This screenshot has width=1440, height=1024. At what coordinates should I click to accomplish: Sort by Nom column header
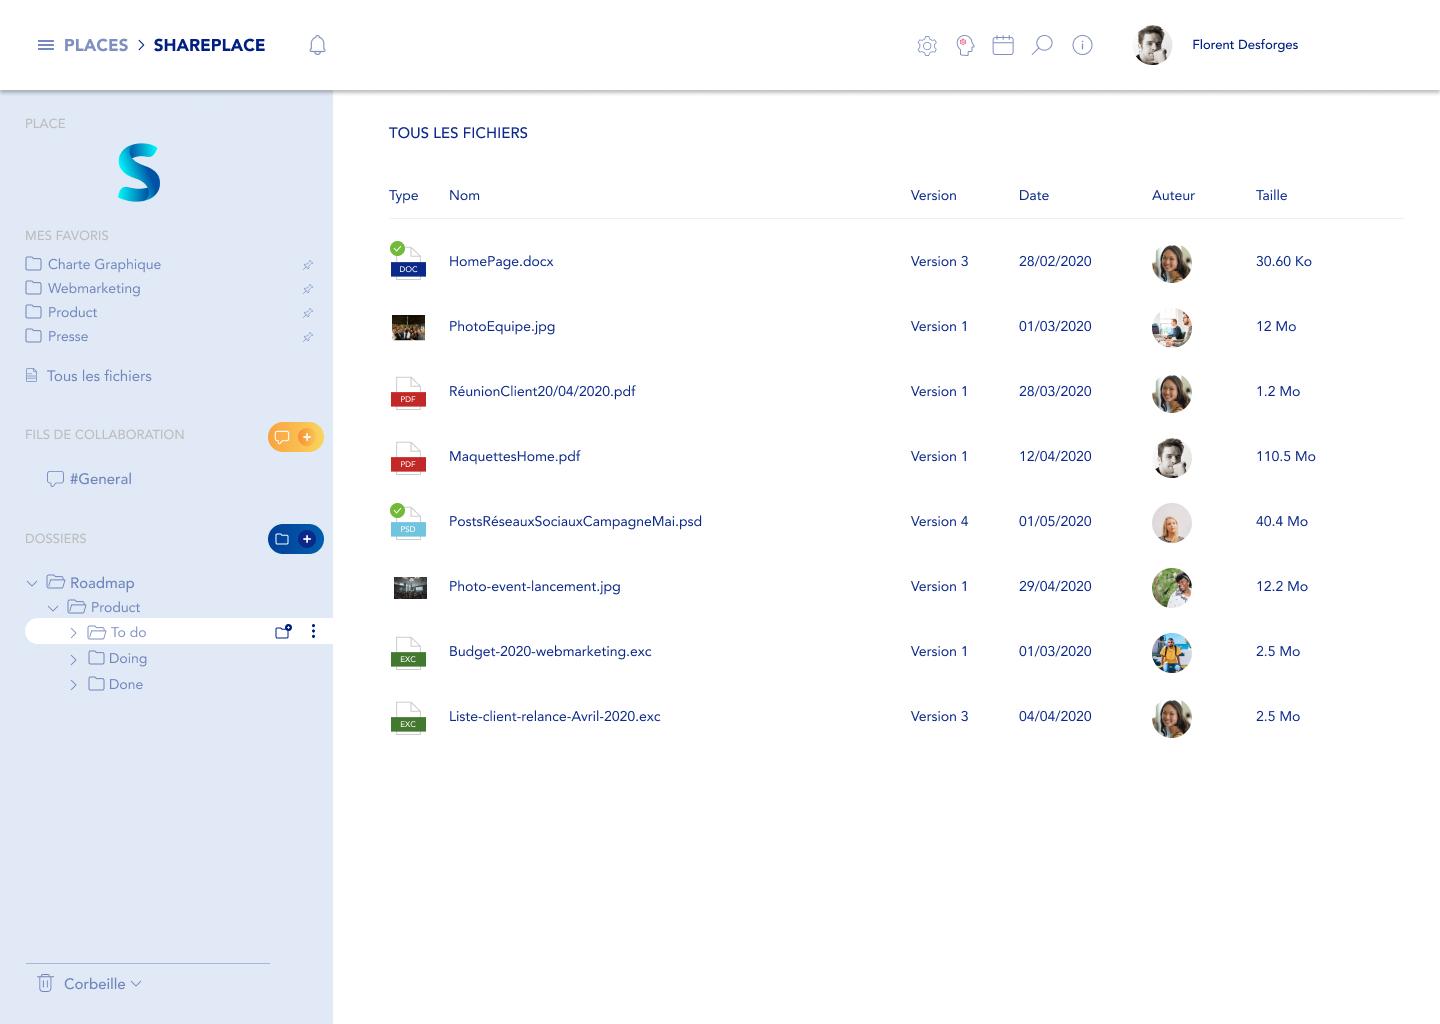point(464,195)
